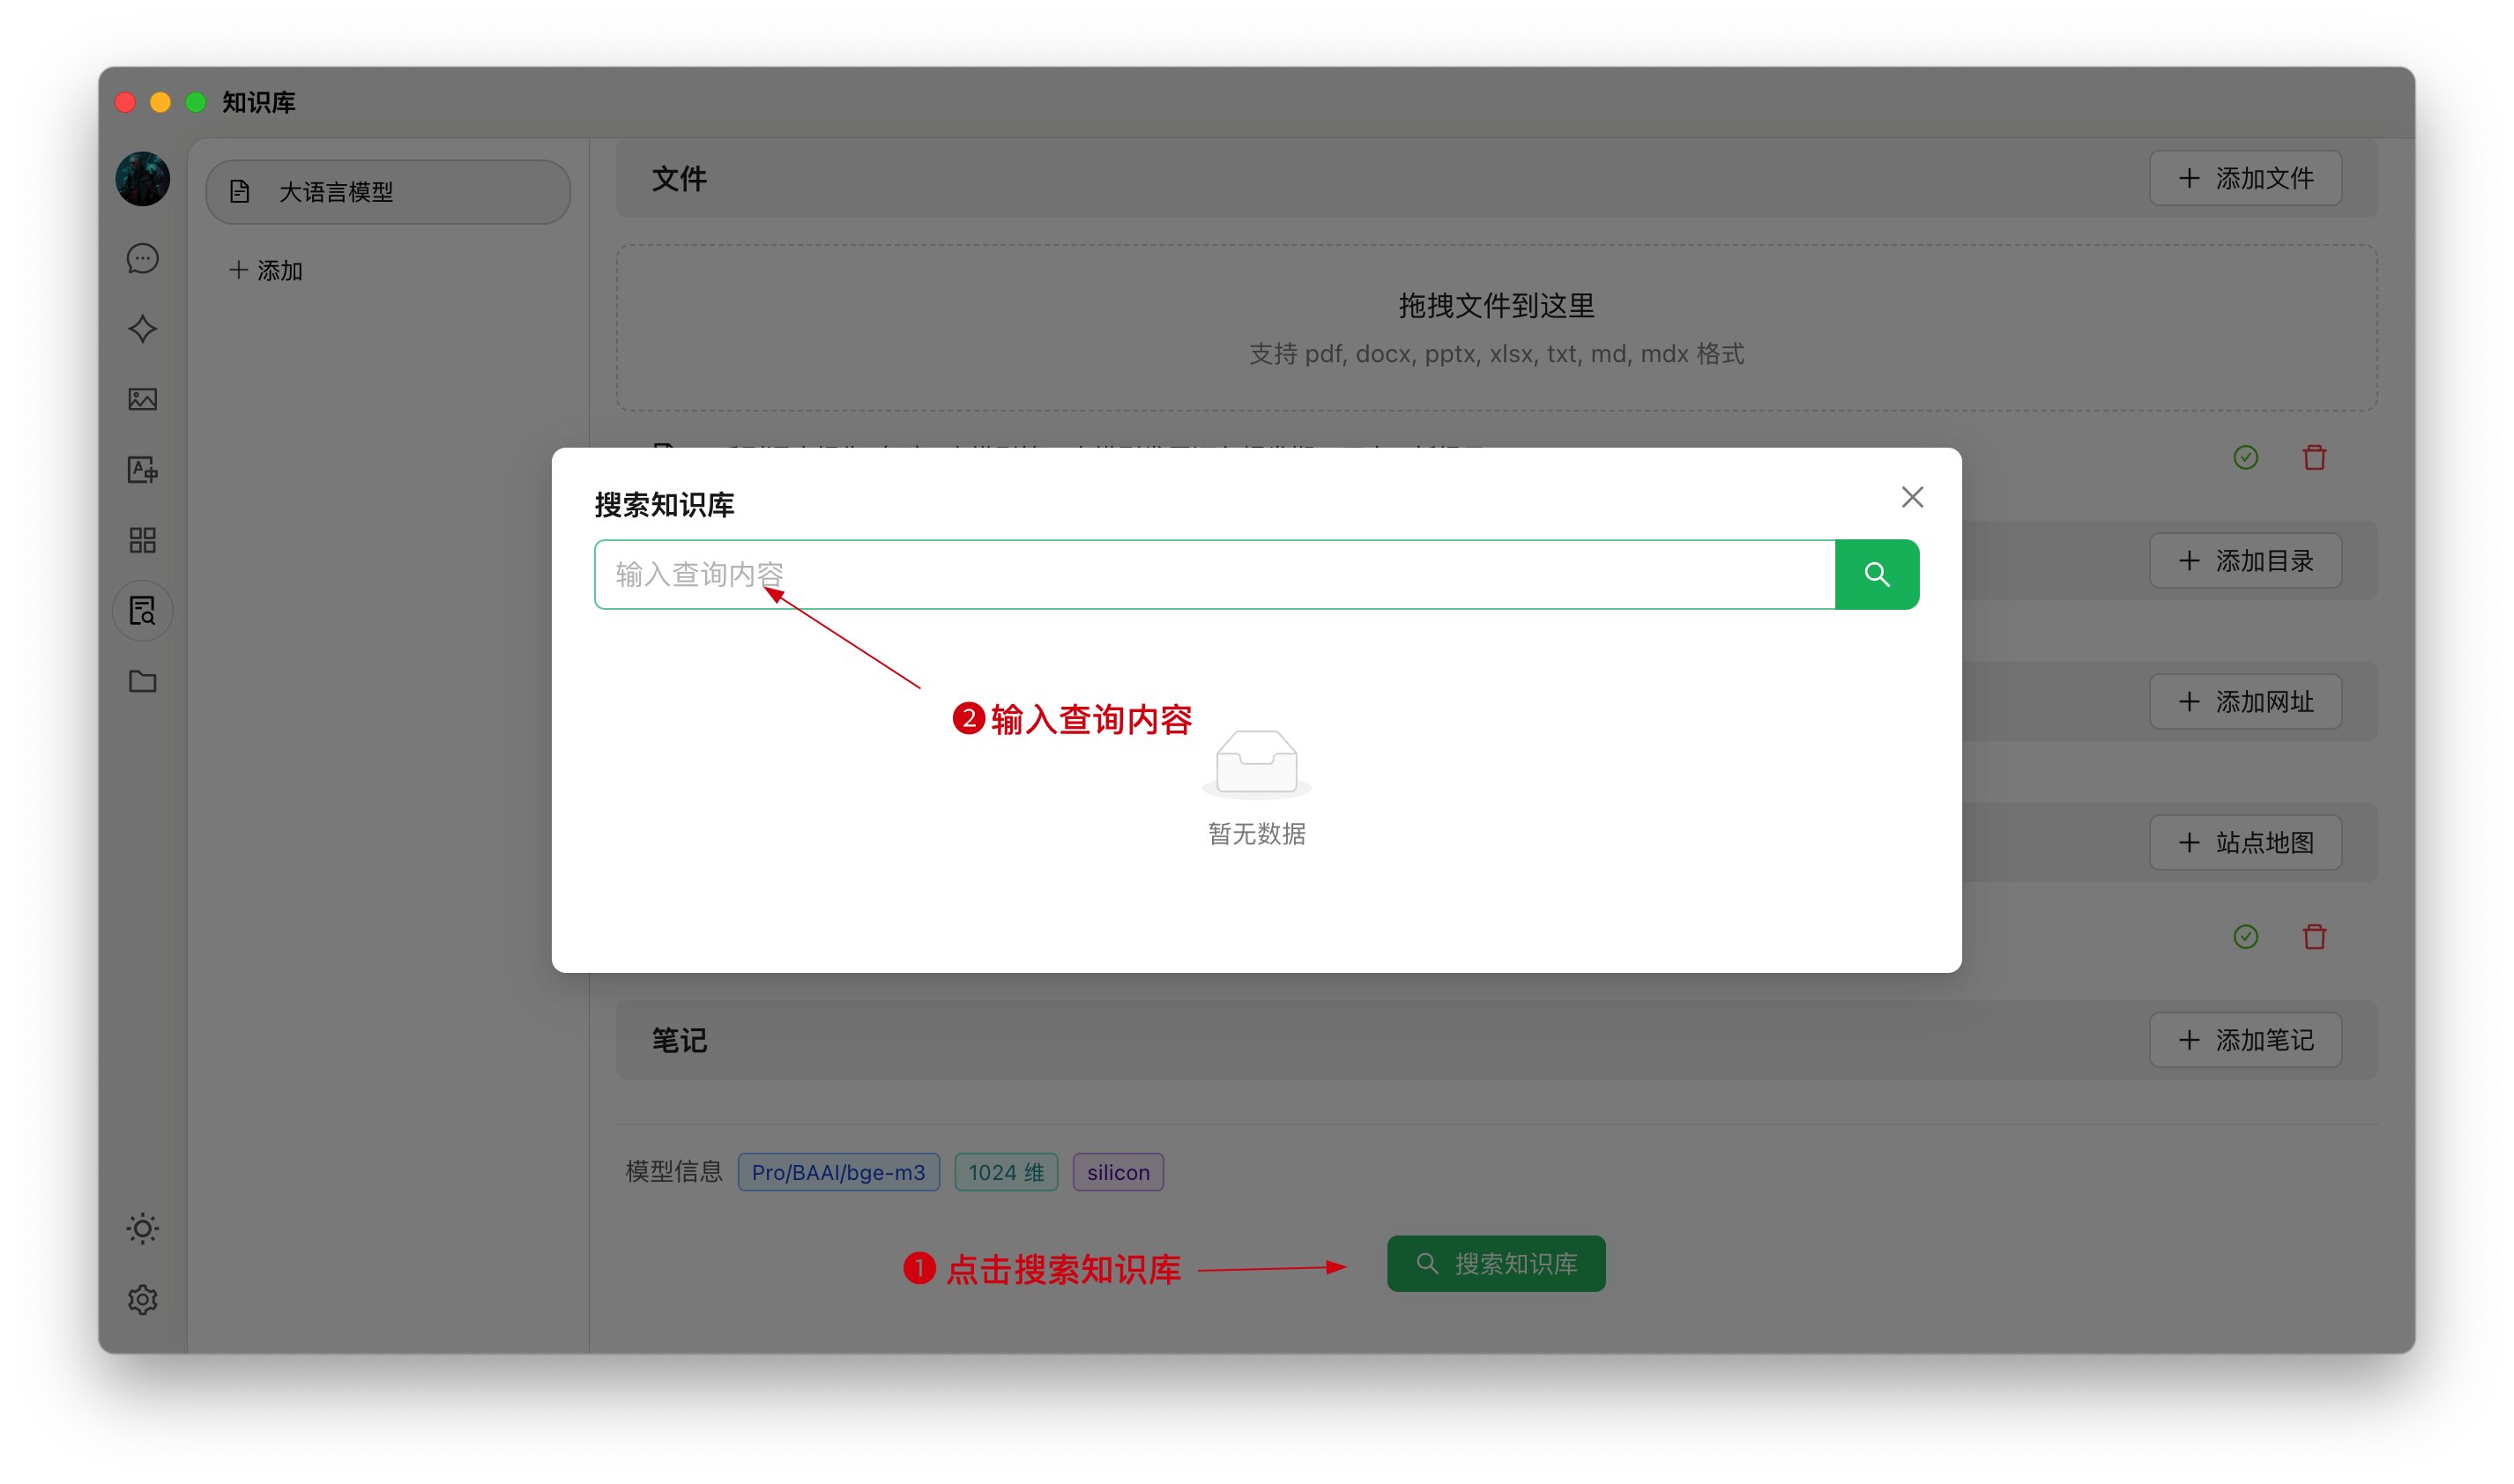Open the settings gear icon
The width and height of the screenshot is (2514, 1484).
pyautogui.click(x=143, y=1299)
